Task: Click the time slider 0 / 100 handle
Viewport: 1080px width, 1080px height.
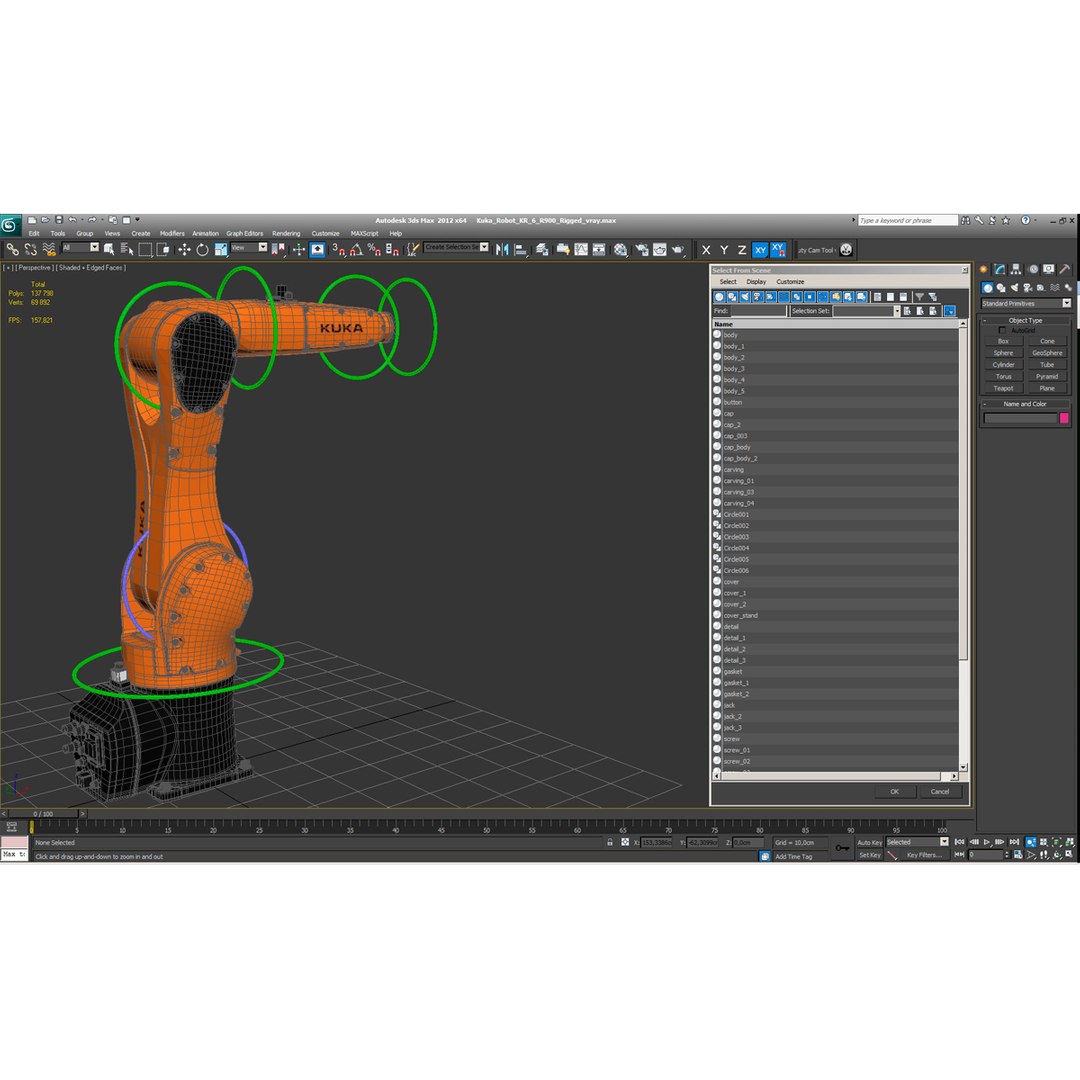Action: coord(43,814)
